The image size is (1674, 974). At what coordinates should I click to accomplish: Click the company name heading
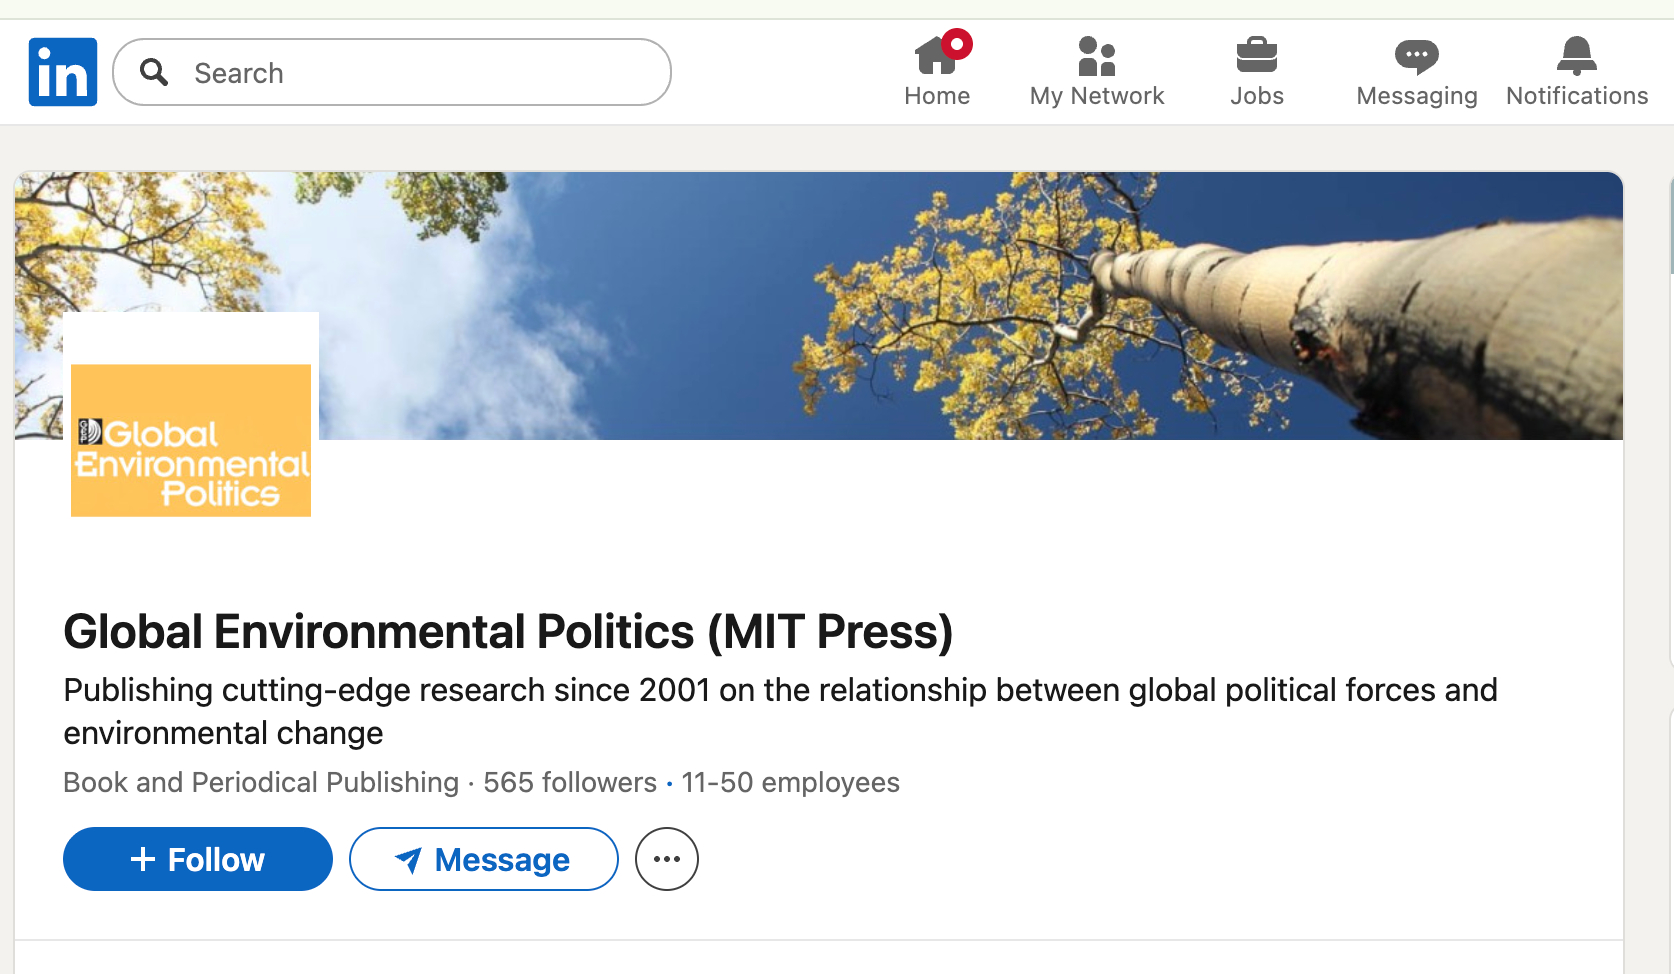point(508,632)
